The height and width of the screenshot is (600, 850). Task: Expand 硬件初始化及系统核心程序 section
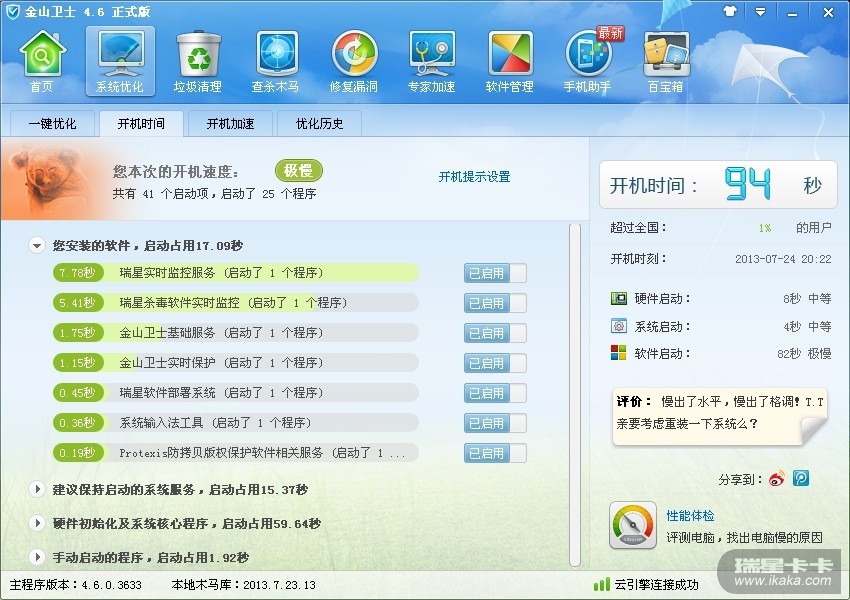tap(37, 524)
